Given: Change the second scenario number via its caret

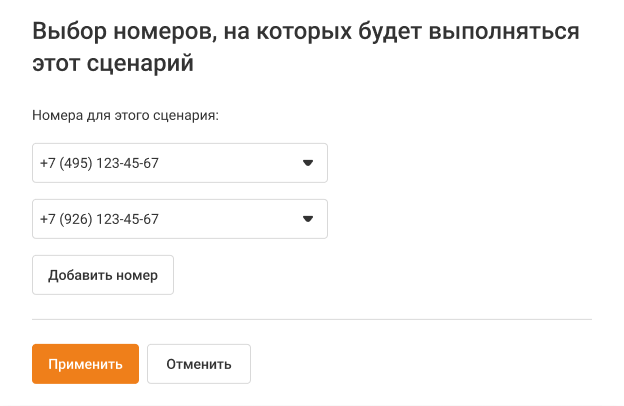Looking at the screenshot, I should (308, 219).
